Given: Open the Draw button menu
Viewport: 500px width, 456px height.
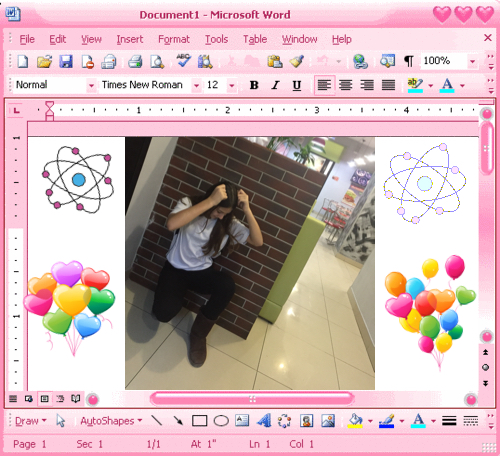Looking at the screenshot, I should click(31, 421).
